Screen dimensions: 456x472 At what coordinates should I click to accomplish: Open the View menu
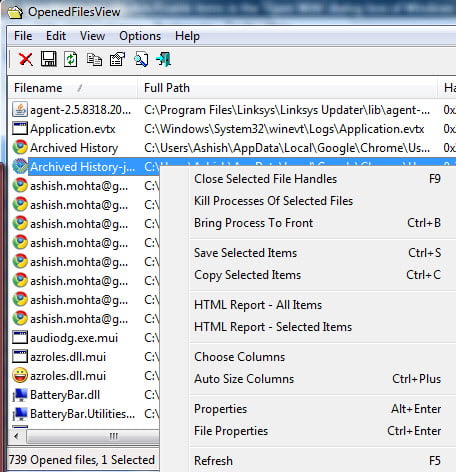click(92, 36)
